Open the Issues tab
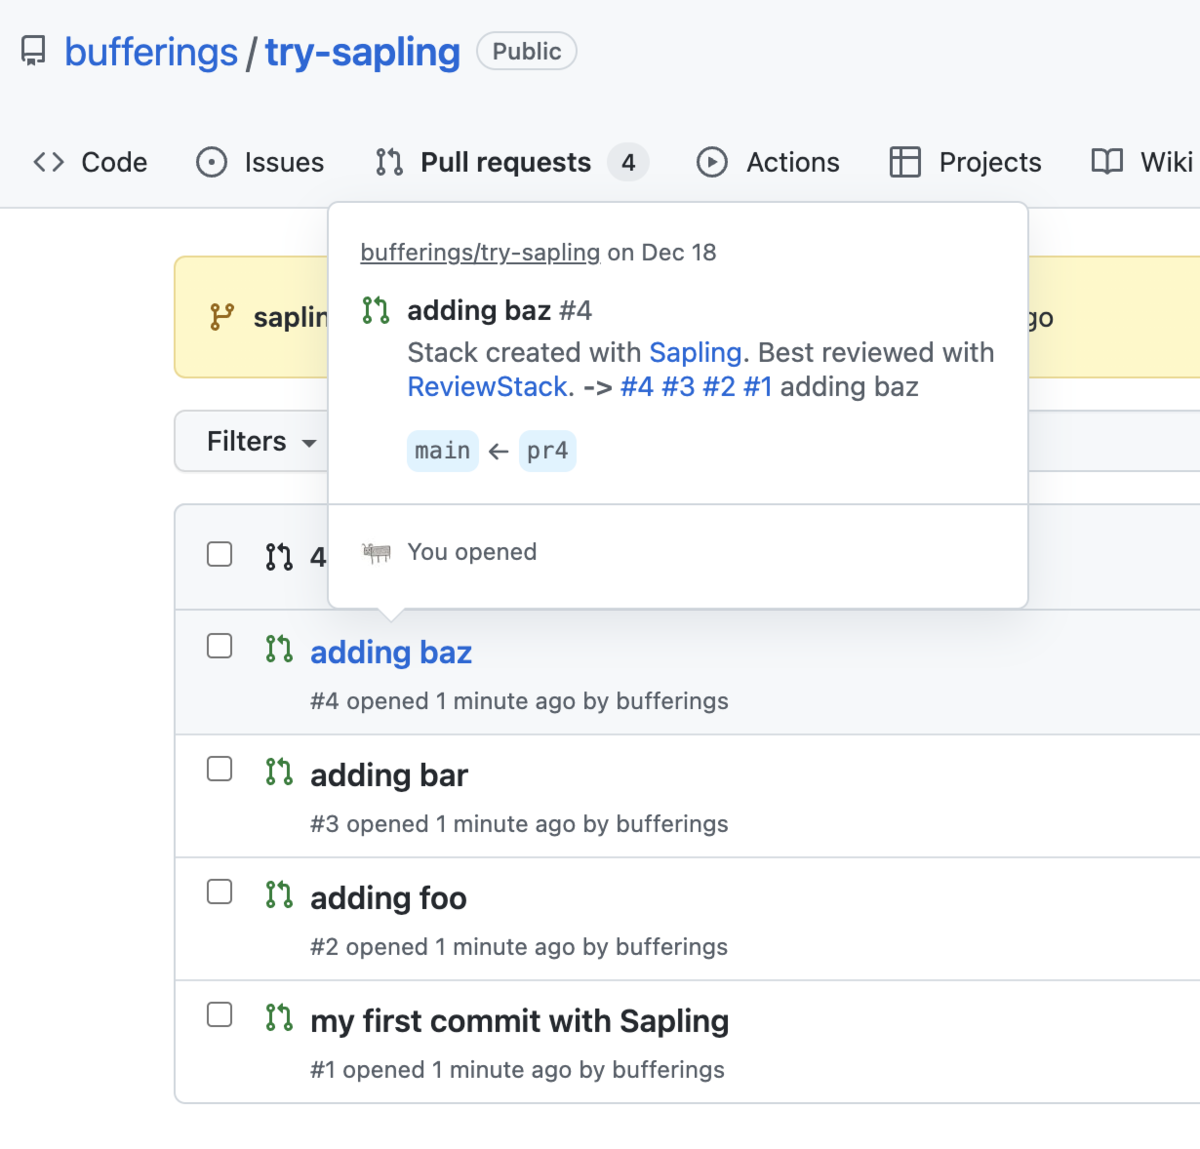 coord(260,162)
